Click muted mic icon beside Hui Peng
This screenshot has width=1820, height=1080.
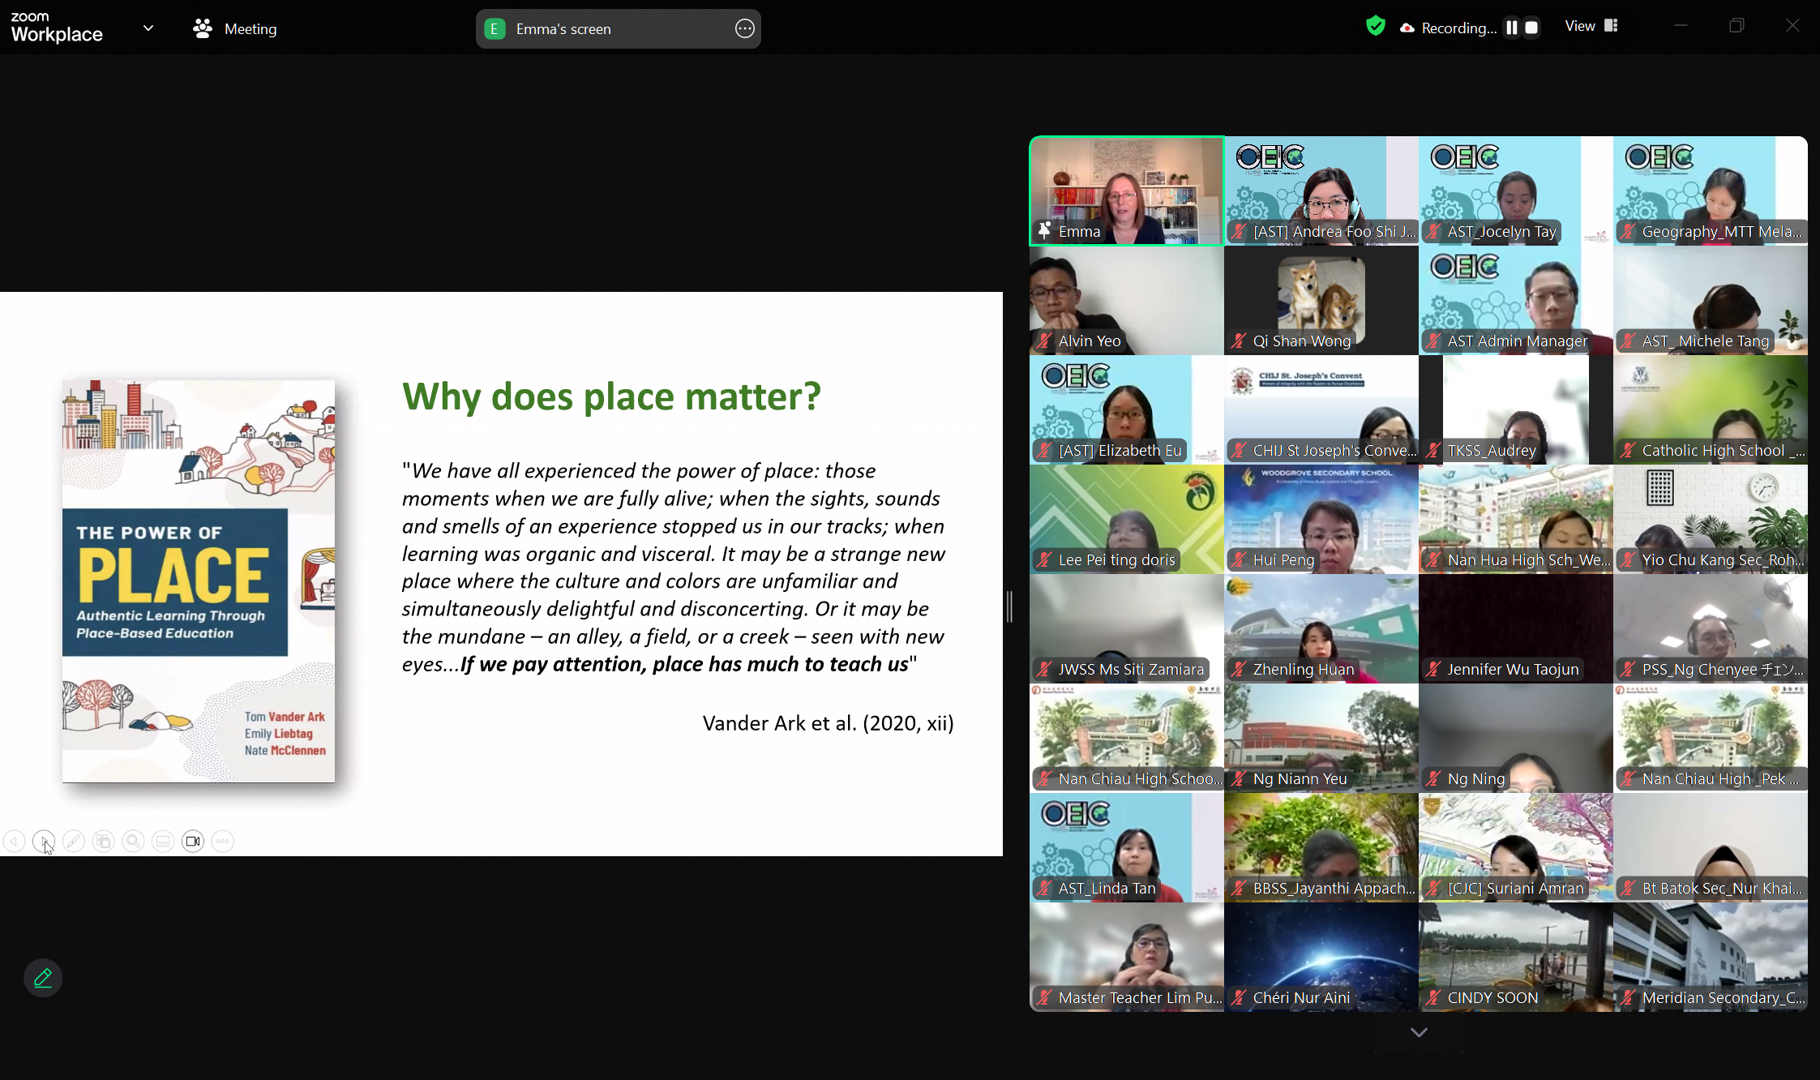tap(1239, 560)
